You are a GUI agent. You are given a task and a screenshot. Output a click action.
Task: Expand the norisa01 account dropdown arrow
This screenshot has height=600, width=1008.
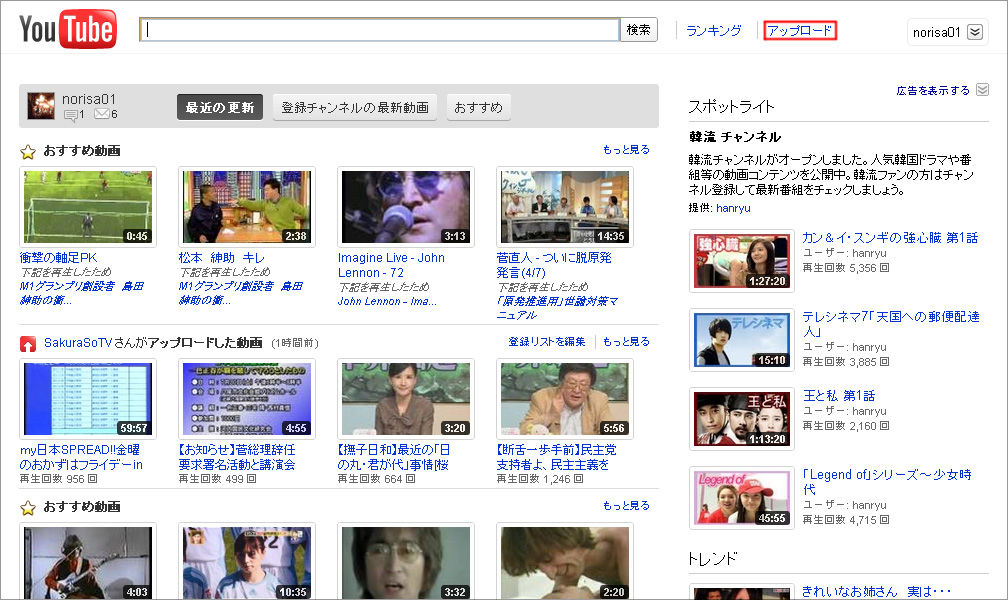pos(975,32)
